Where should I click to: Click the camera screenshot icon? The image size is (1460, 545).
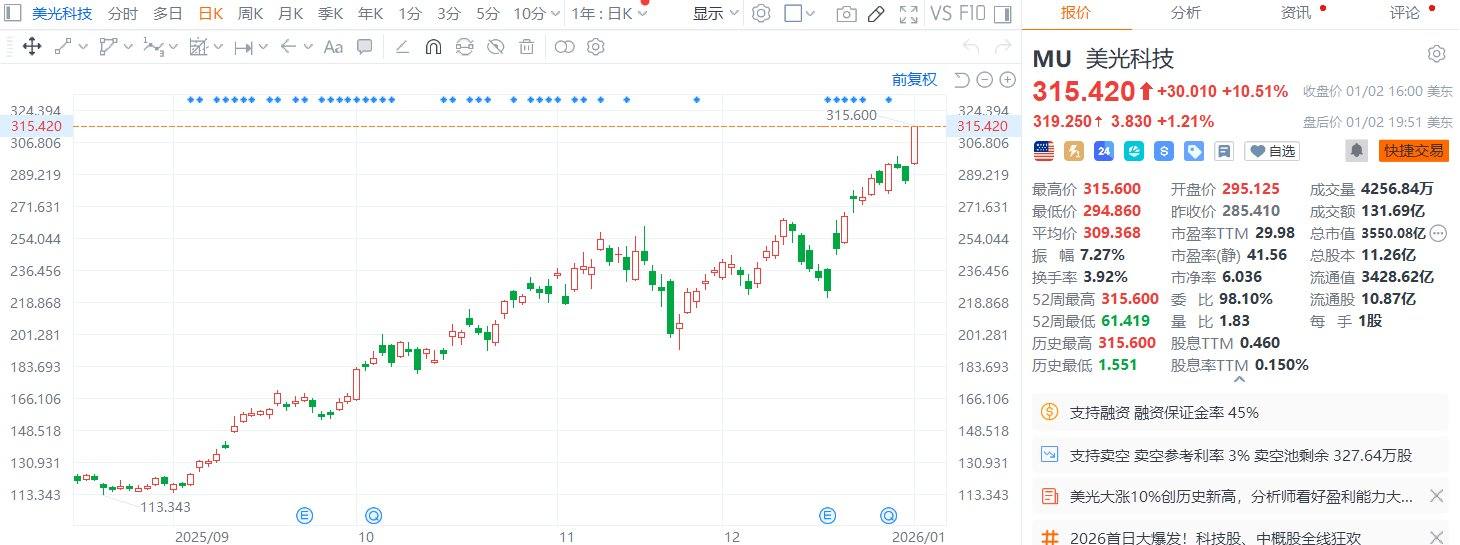846,13
